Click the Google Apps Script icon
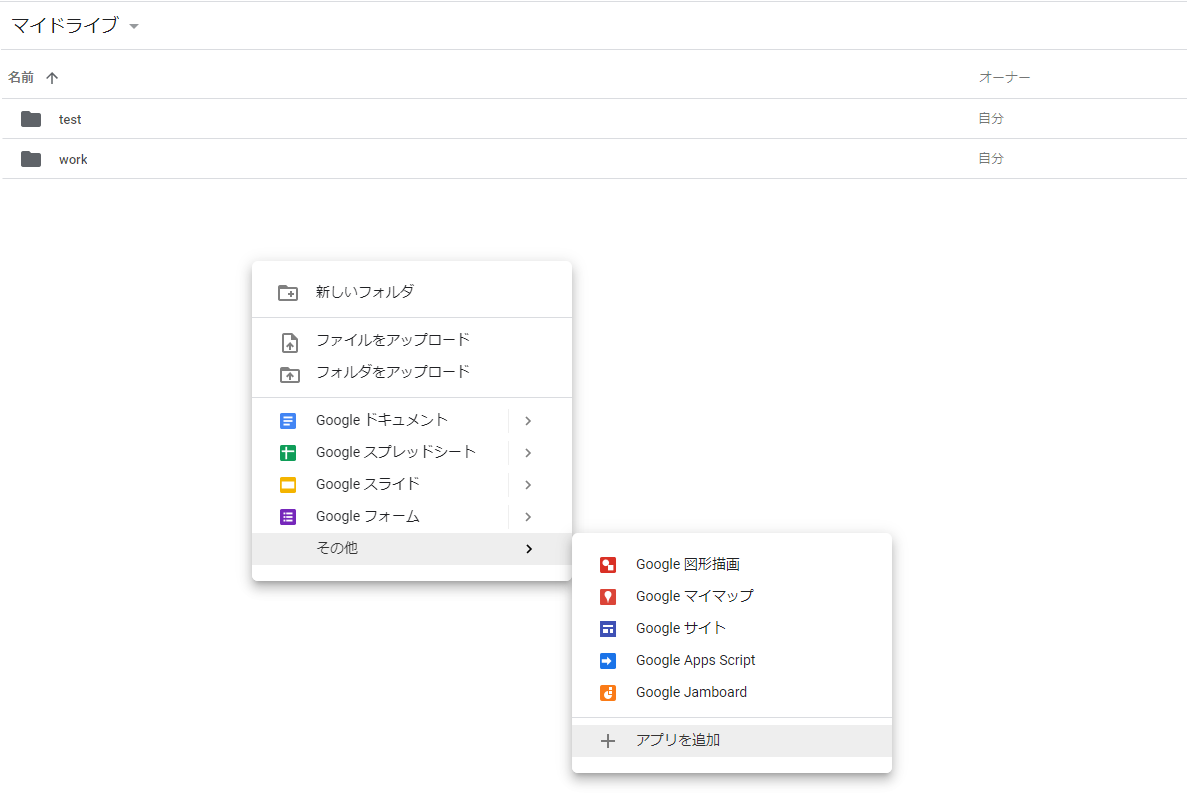The height and width of the screenshot is (796, 1187). coord(608,660)
